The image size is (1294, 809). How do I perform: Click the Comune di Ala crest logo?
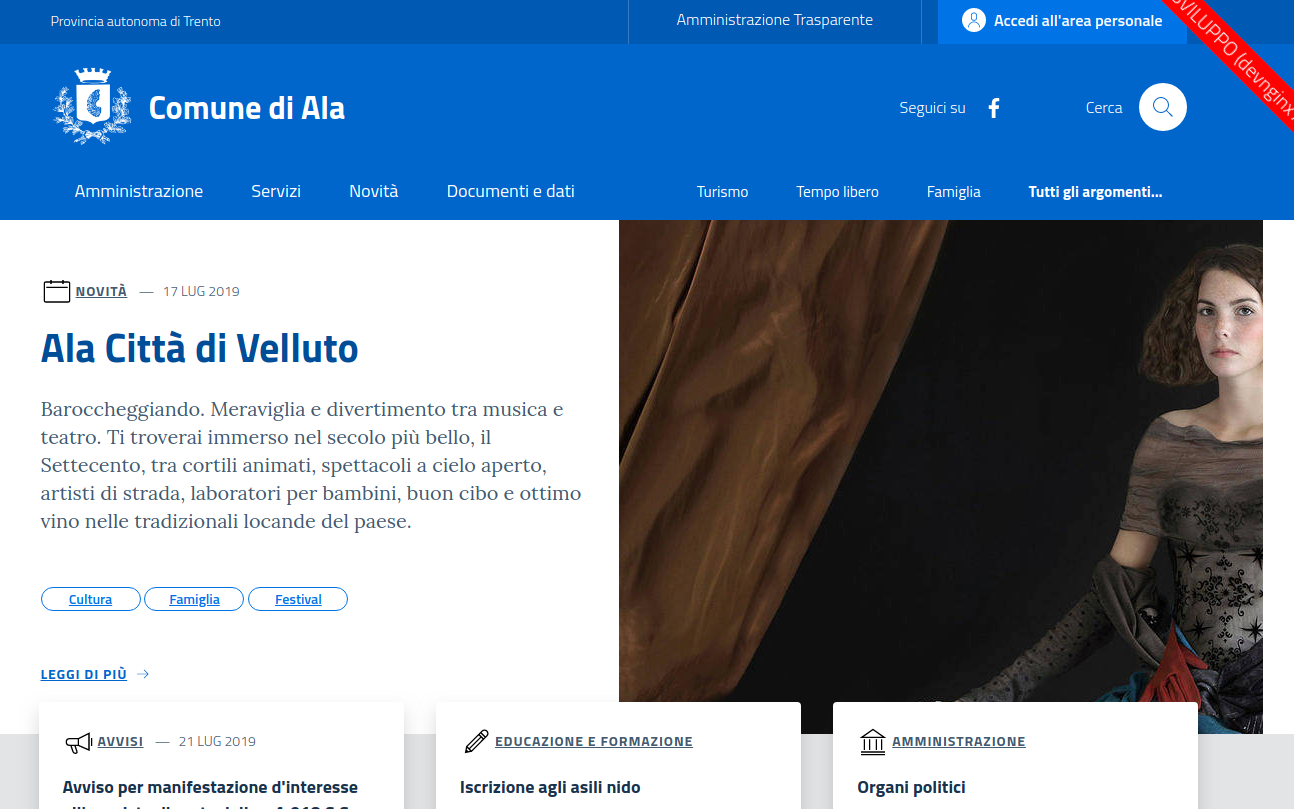tap(92, 106)
